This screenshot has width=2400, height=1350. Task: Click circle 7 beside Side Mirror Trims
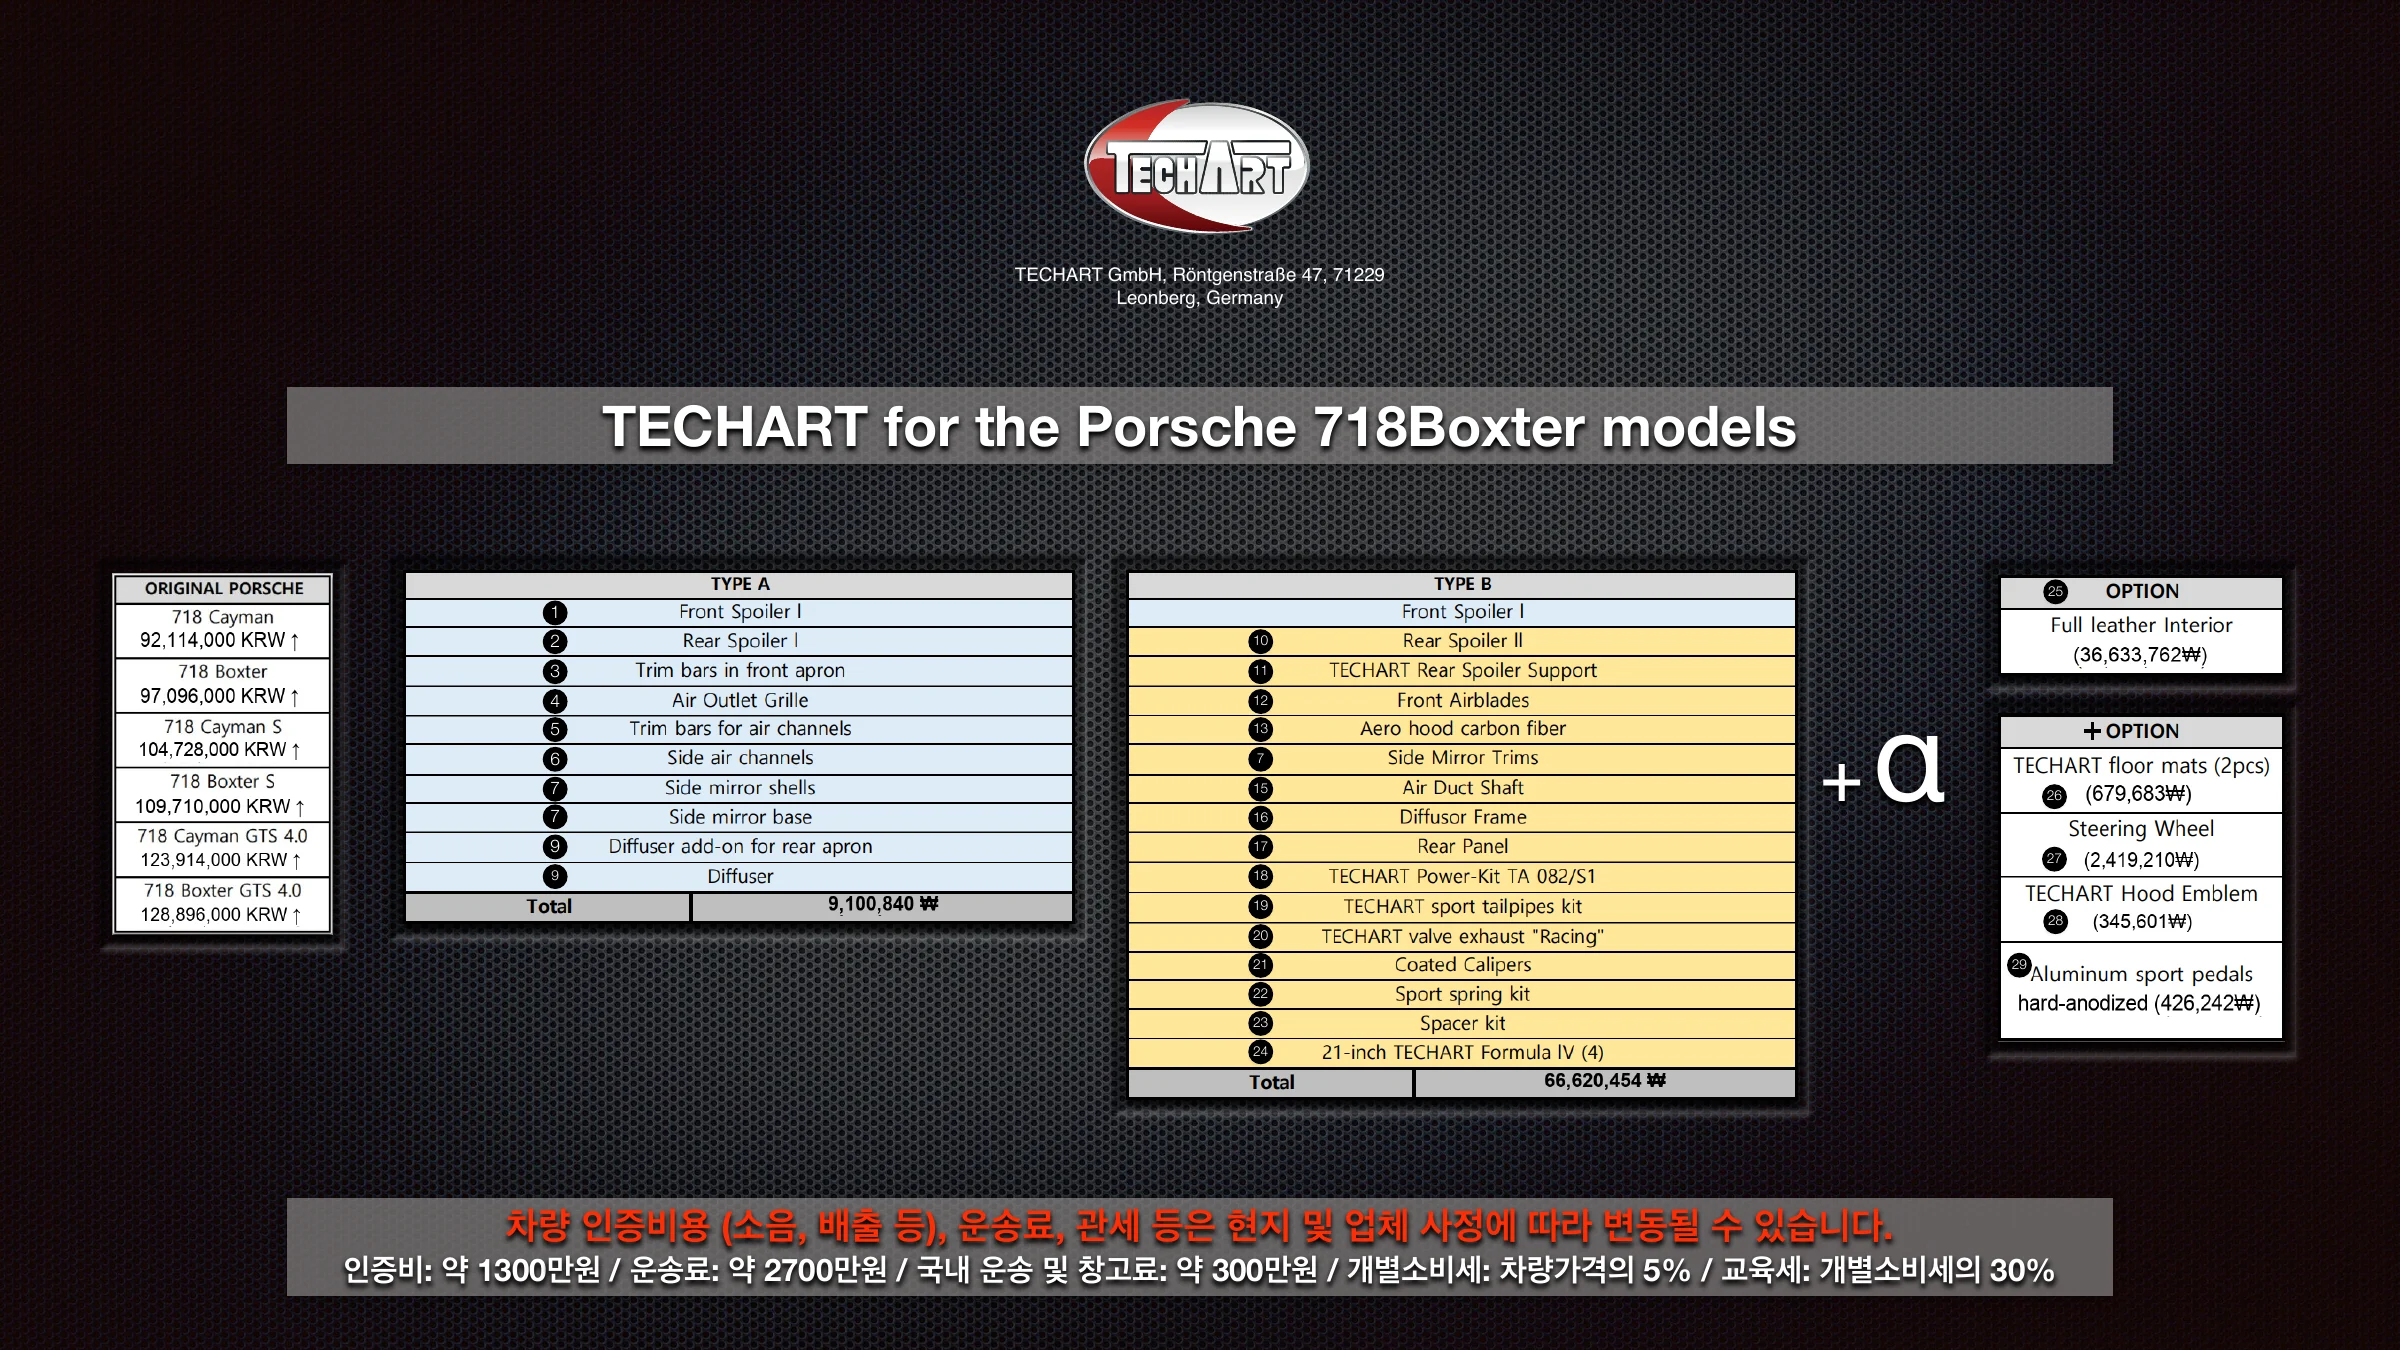point(1261,759)
